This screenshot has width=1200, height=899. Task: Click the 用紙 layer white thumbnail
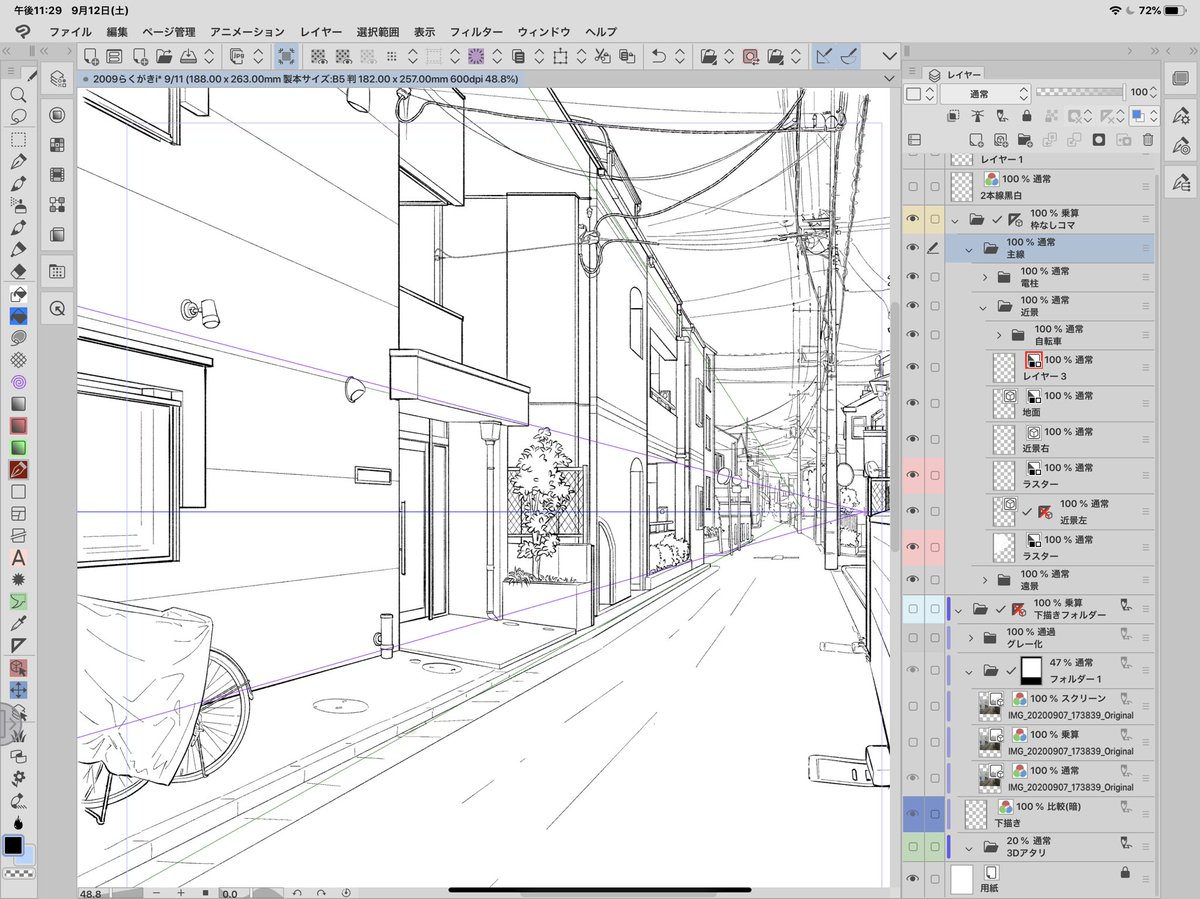click(961, 879)
